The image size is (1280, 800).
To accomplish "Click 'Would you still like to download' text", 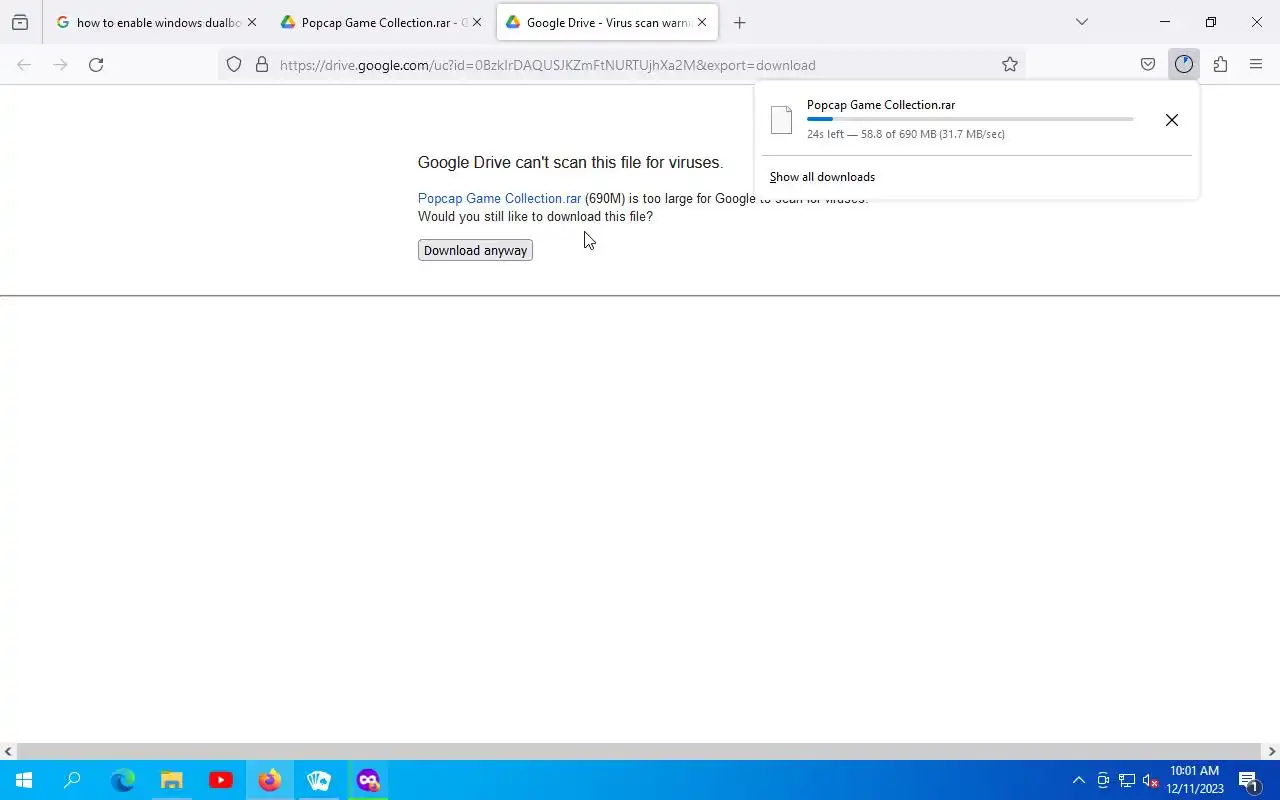I will click(535, 216).
